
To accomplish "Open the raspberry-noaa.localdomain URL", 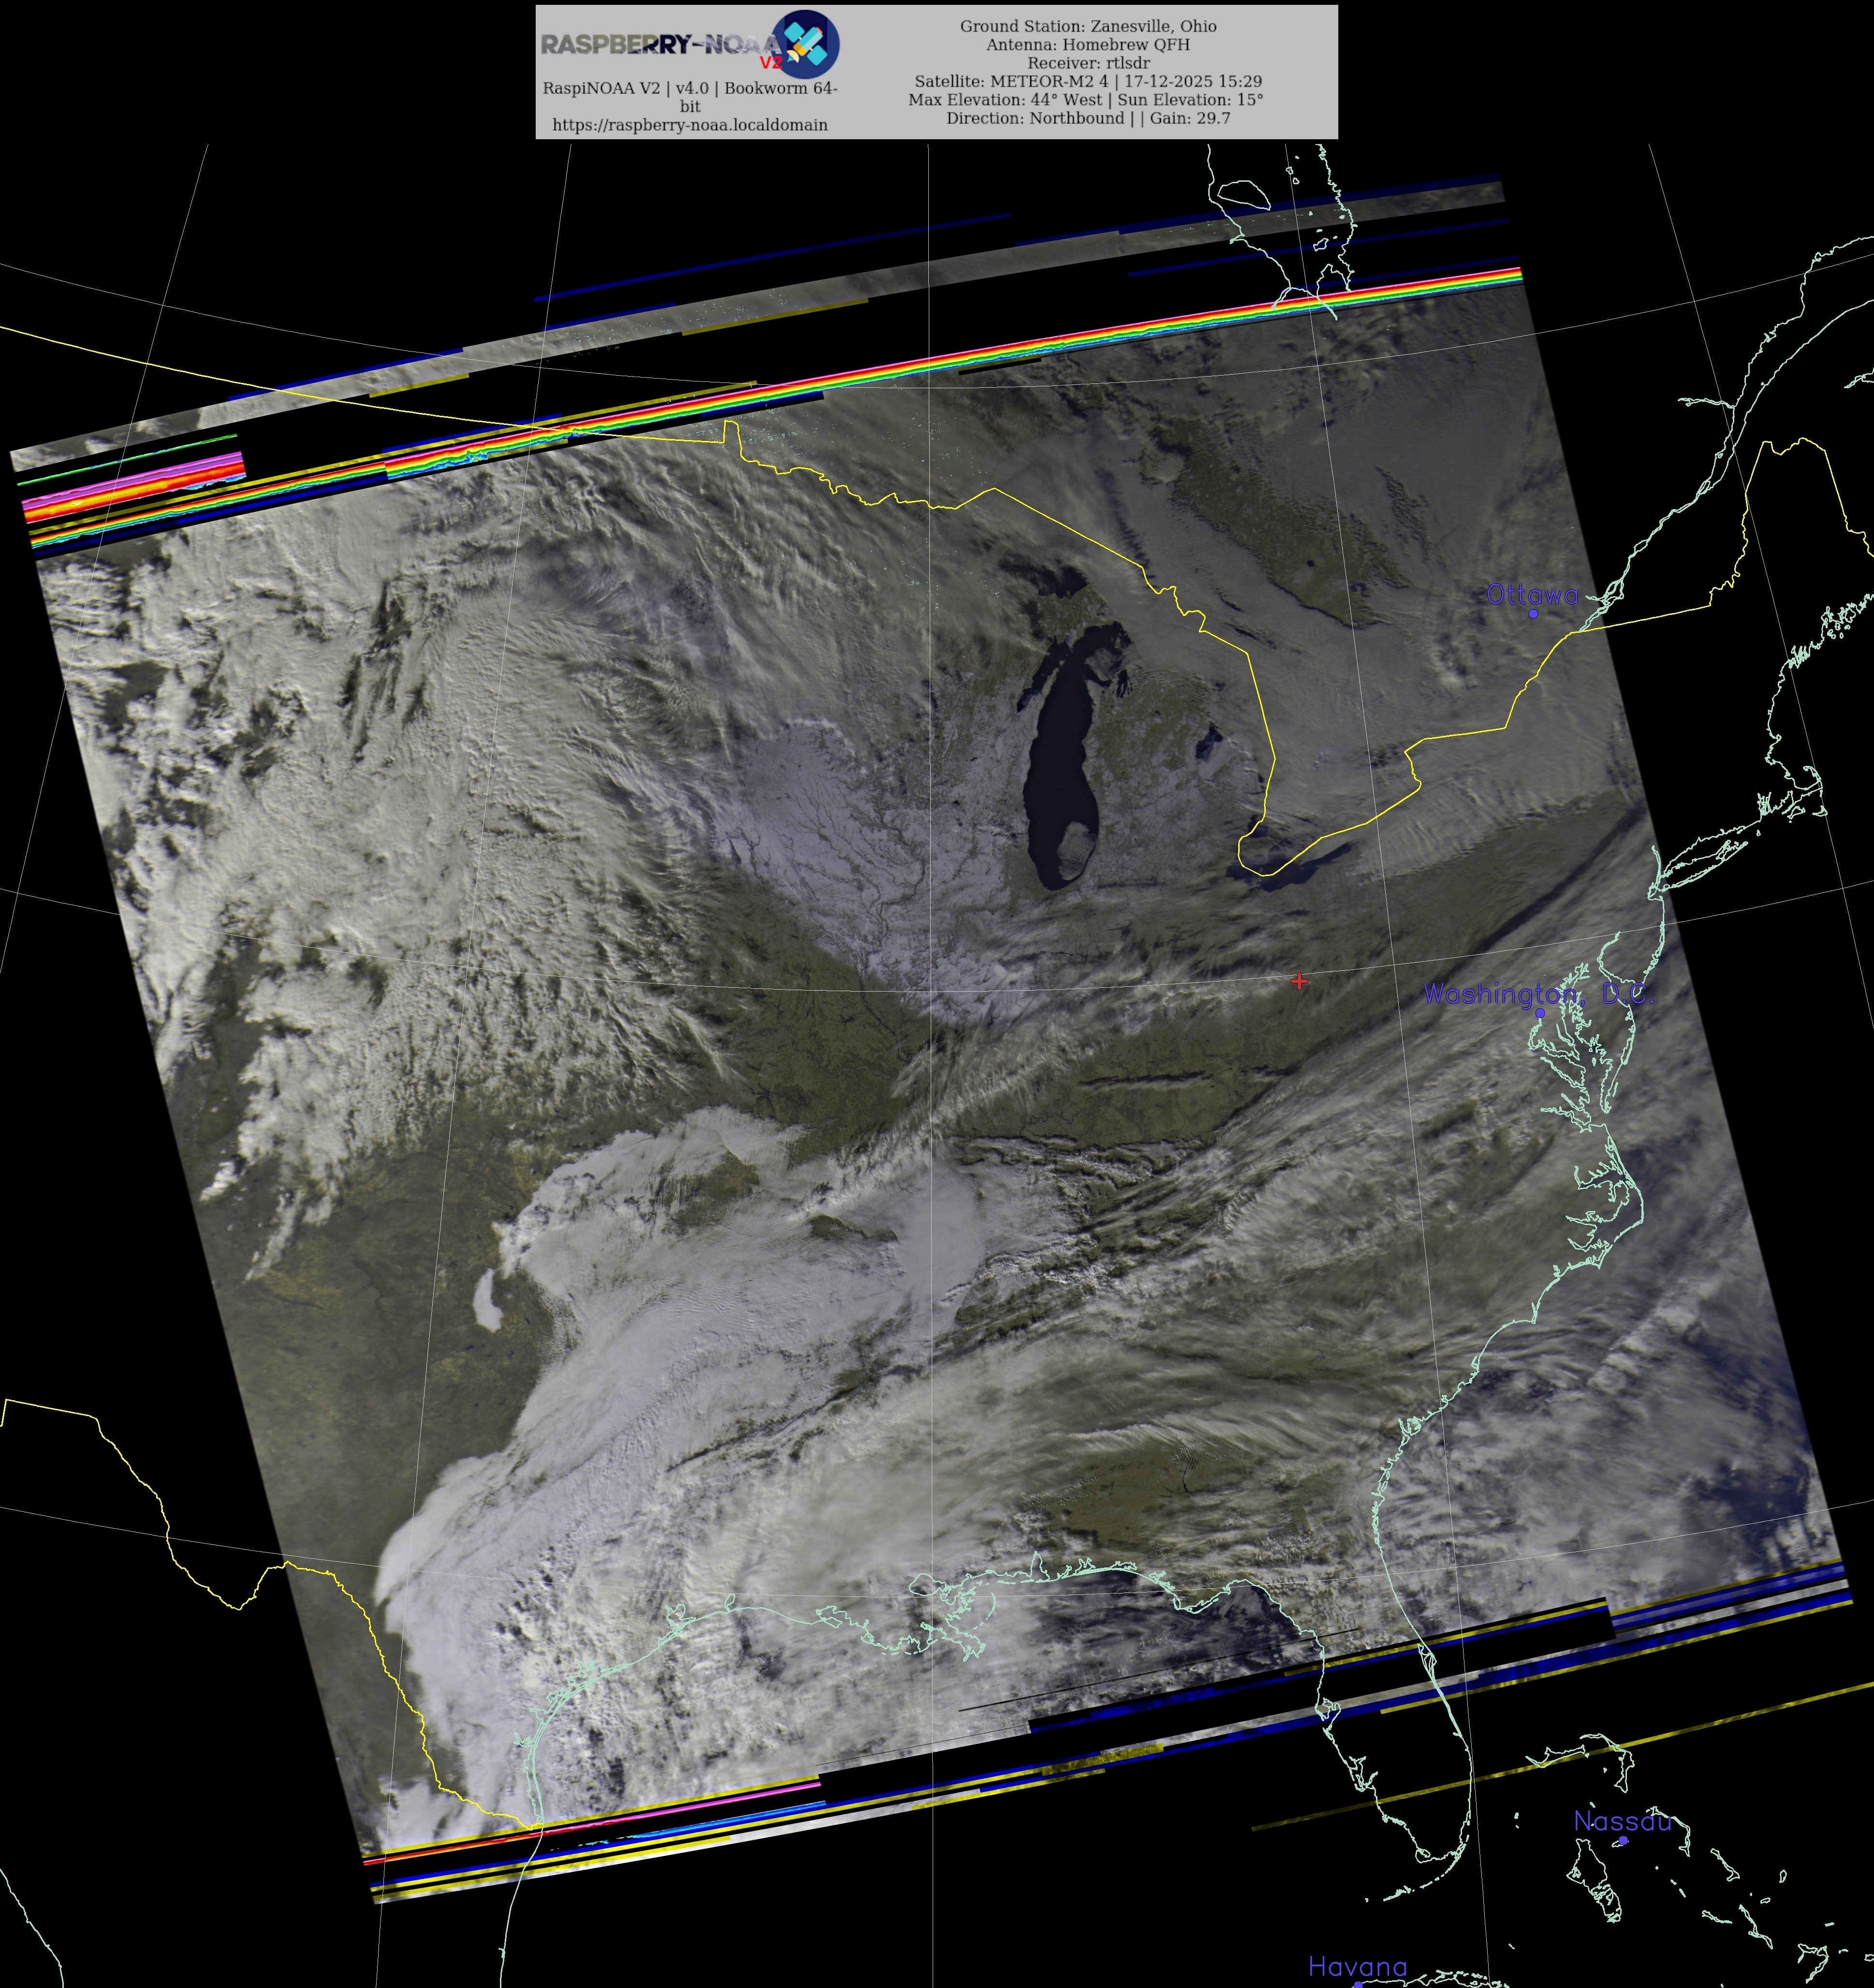I will [690, 125].
